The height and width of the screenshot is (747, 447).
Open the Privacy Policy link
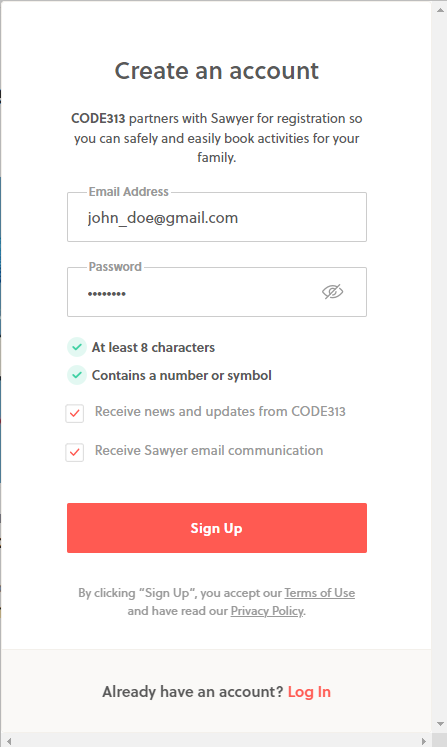pos(267,611)
